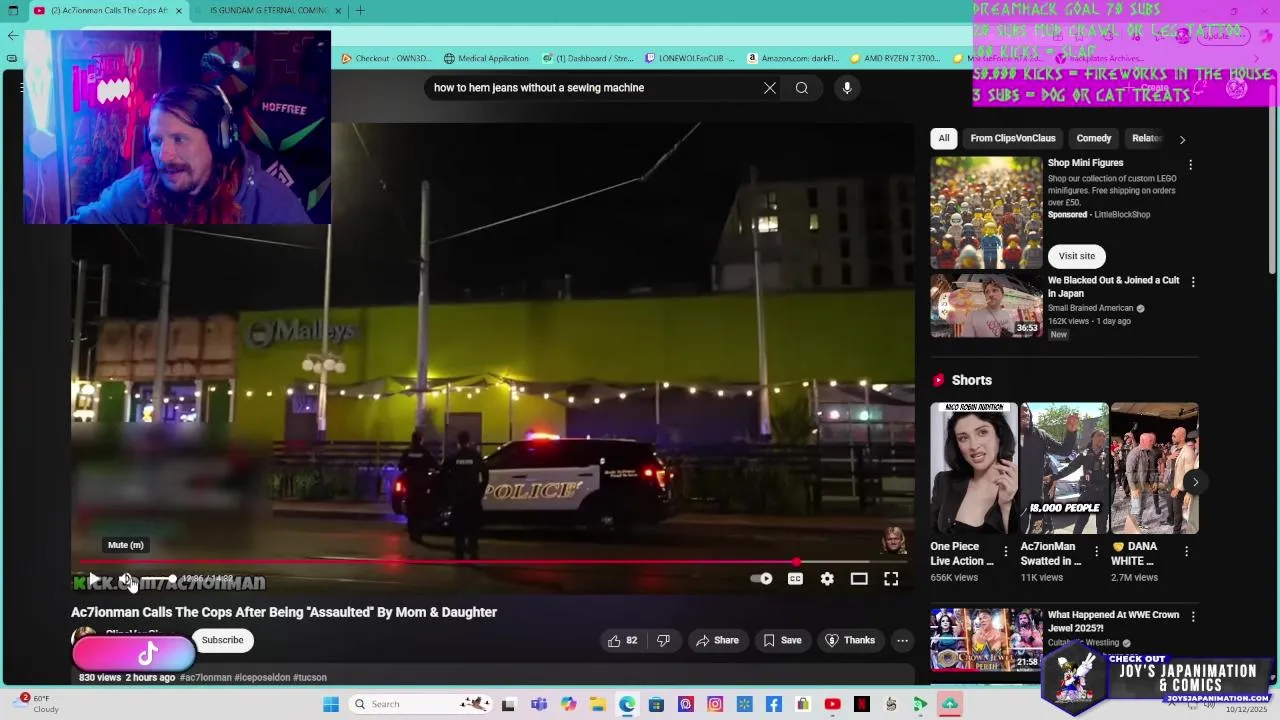This screenshot has height=720, width=1280.
Task: Click the Share button
Action: coord(718,641)
